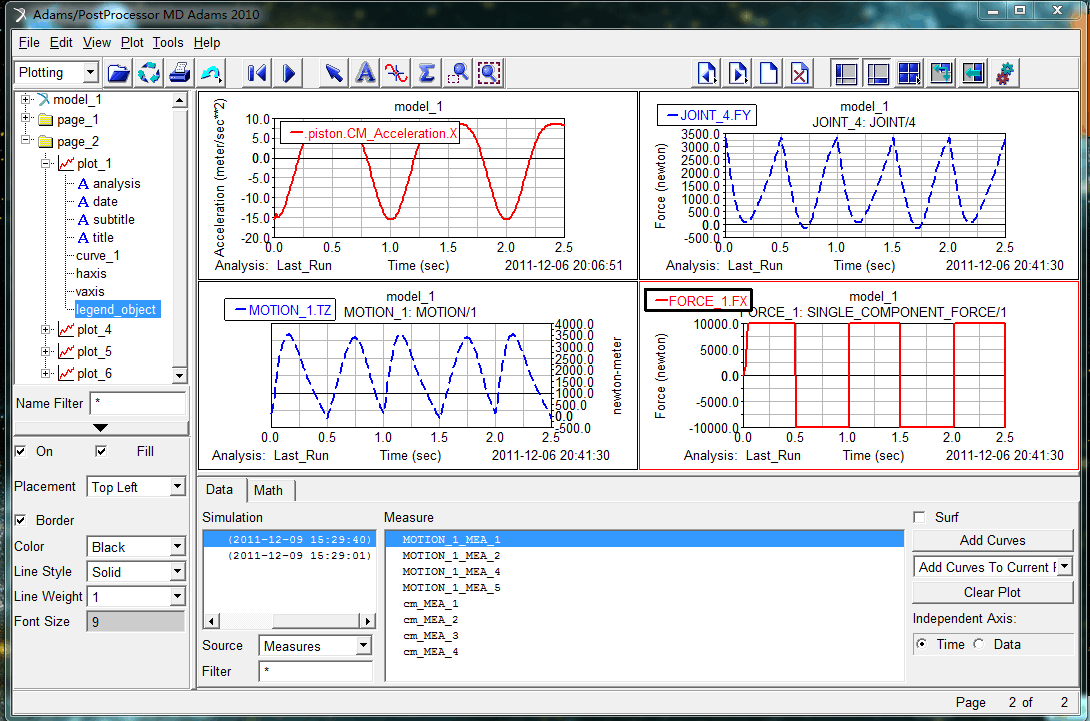Click the play animation icon
This screenshot has width=1090, height=721.
[x=288, y=72]
